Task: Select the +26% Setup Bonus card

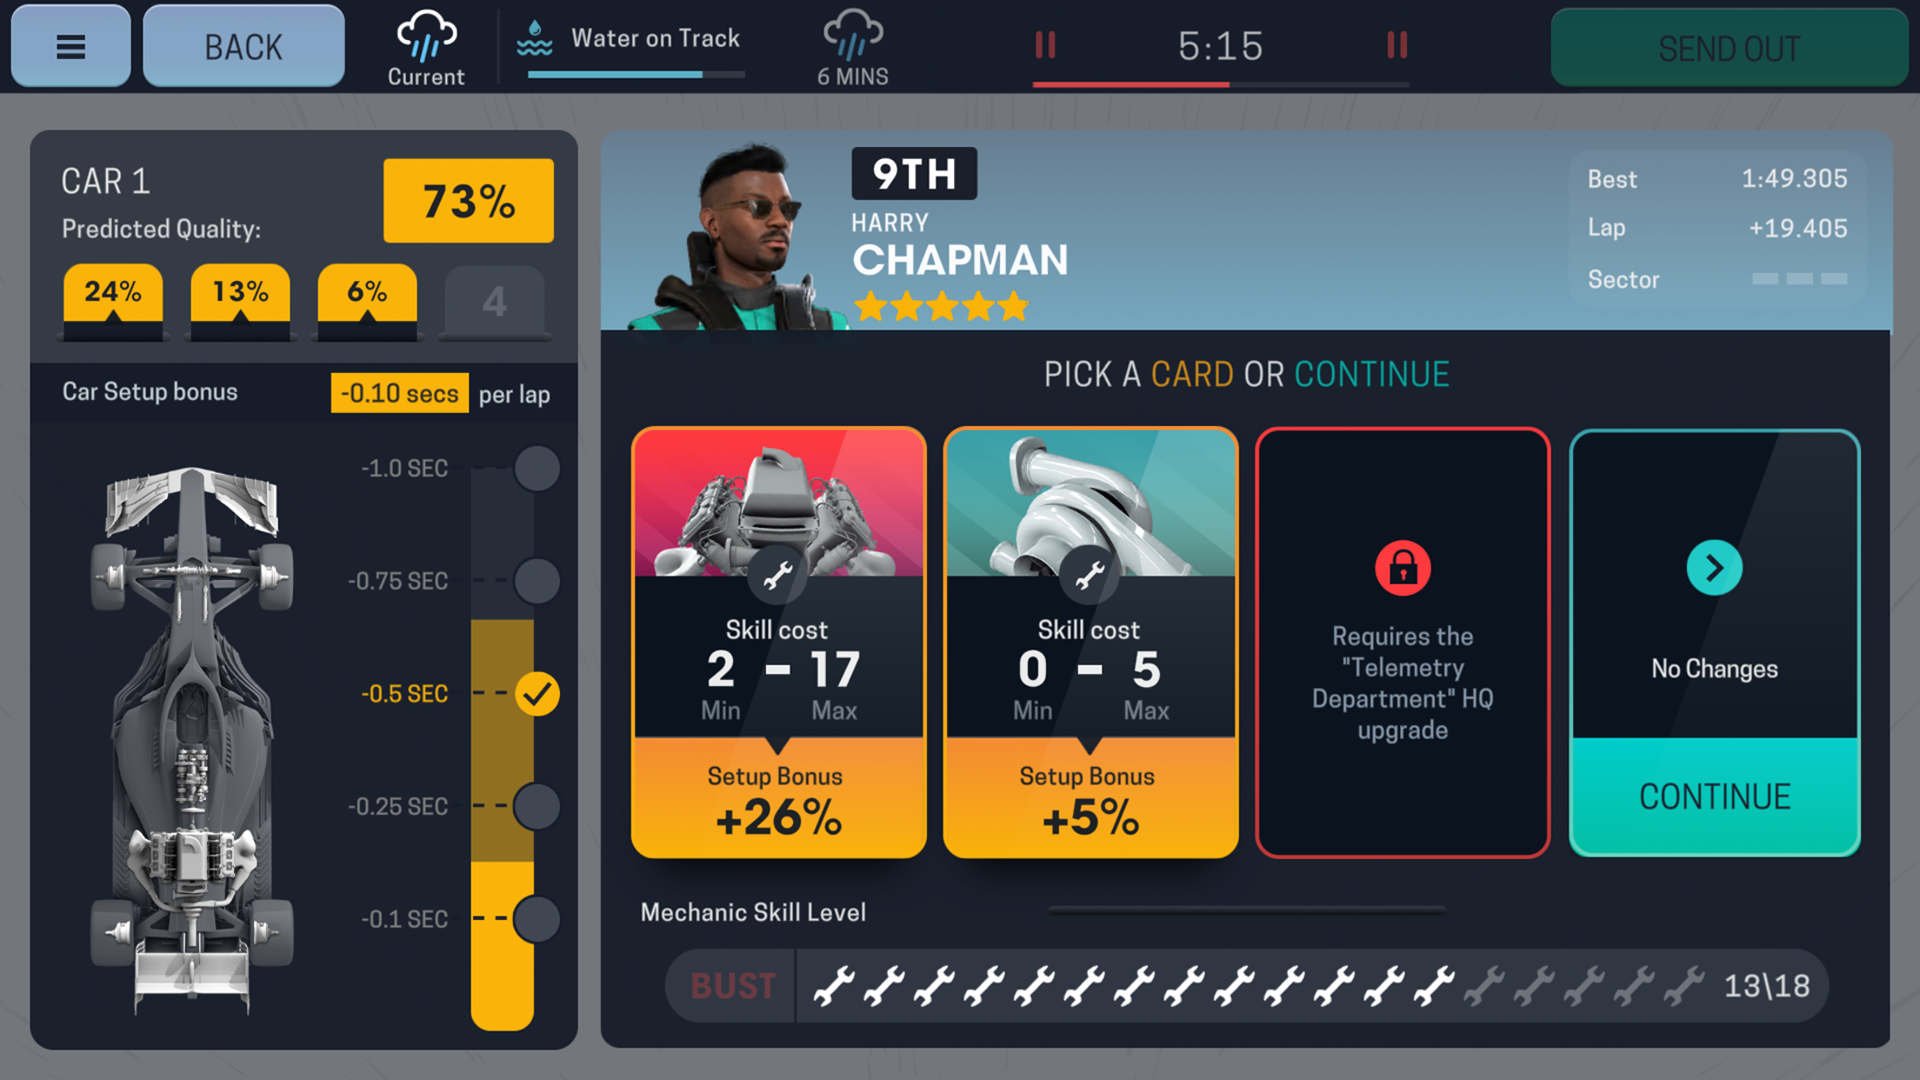Action: click(x=781, y=644)
